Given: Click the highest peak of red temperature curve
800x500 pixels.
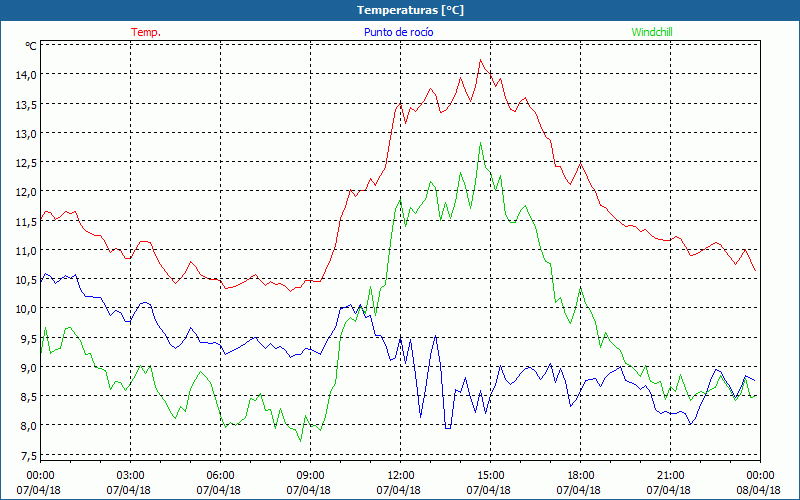Looking at the screenshot, I should (481, 60).
